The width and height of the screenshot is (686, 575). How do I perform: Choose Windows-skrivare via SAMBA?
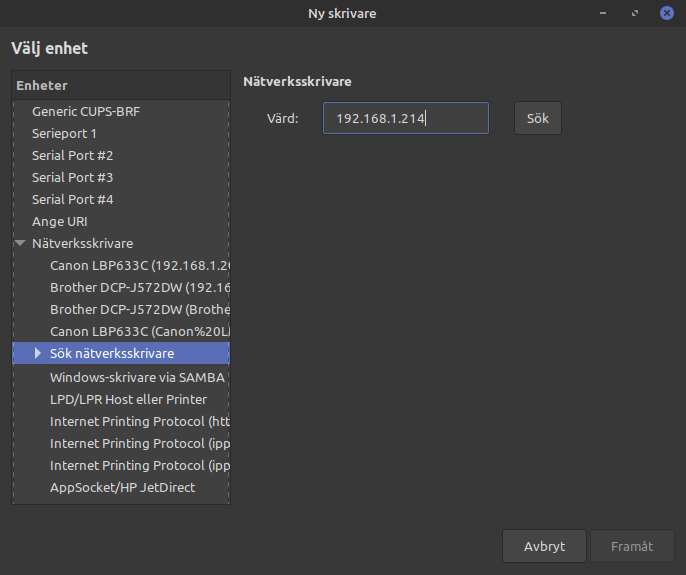(x=139, y=377)
